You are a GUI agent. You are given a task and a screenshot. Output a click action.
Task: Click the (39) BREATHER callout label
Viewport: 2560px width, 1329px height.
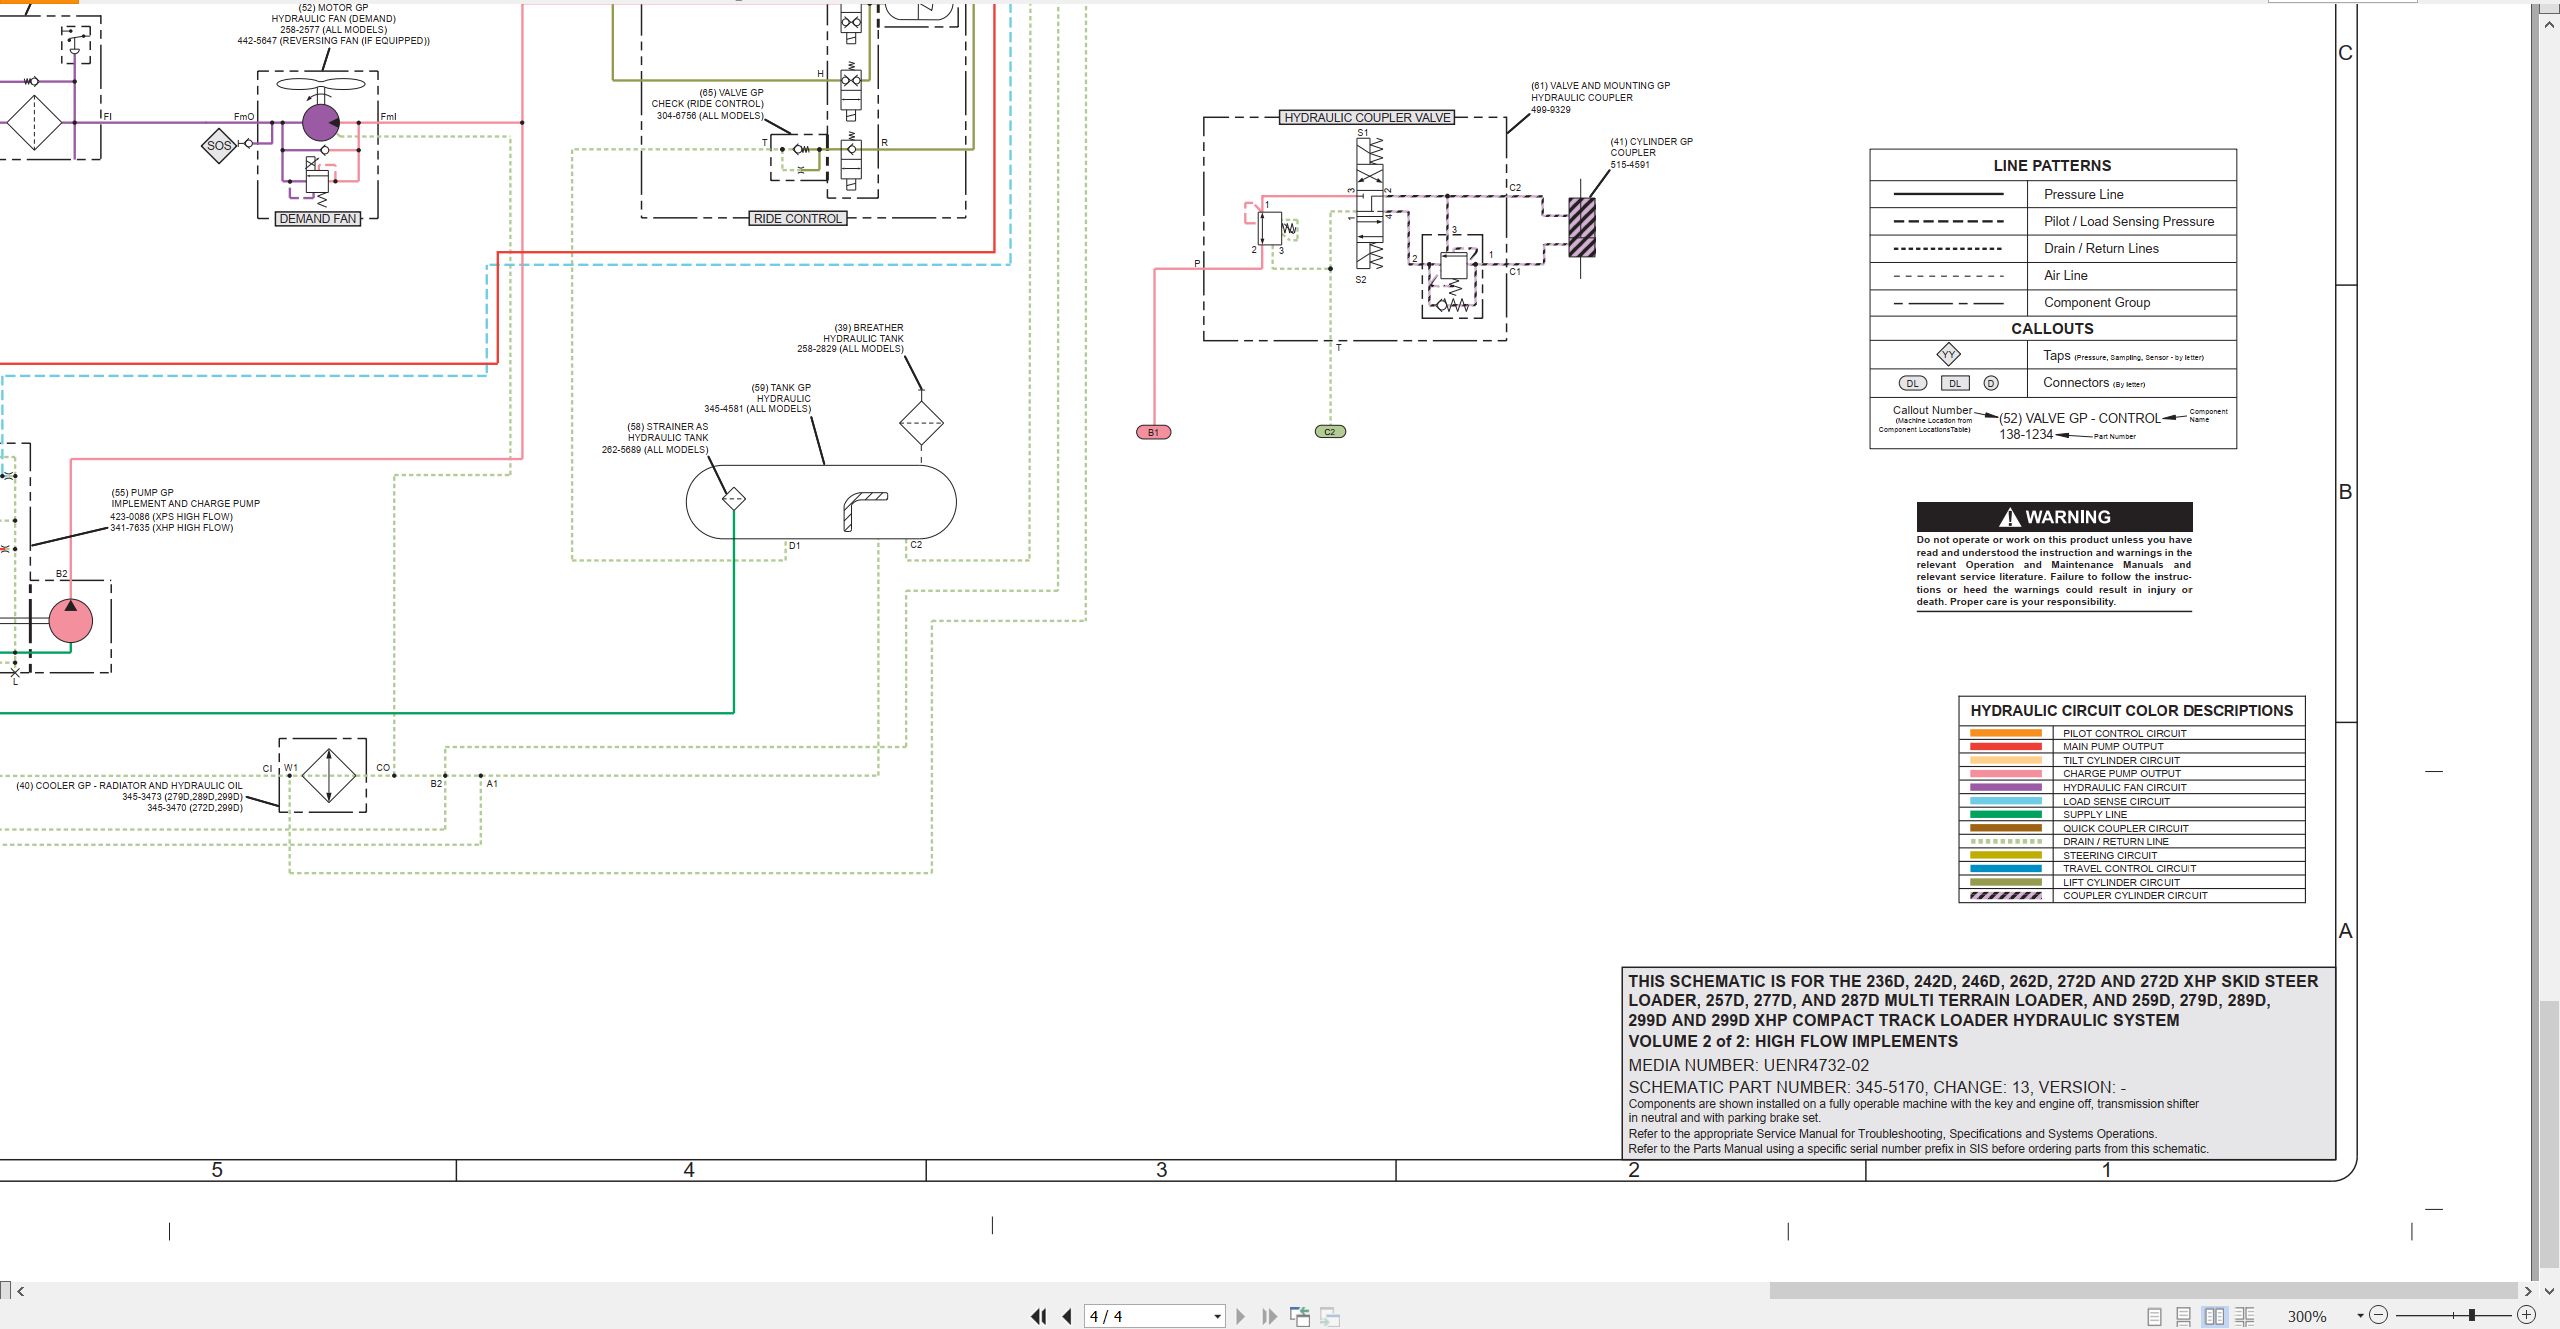point(868,328)
